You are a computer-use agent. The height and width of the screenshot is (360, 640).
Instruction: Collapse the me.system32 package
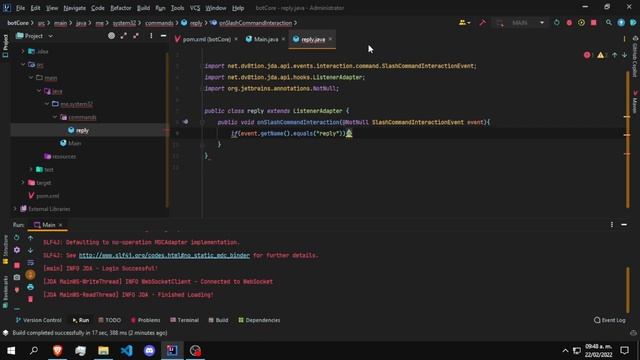47,104
